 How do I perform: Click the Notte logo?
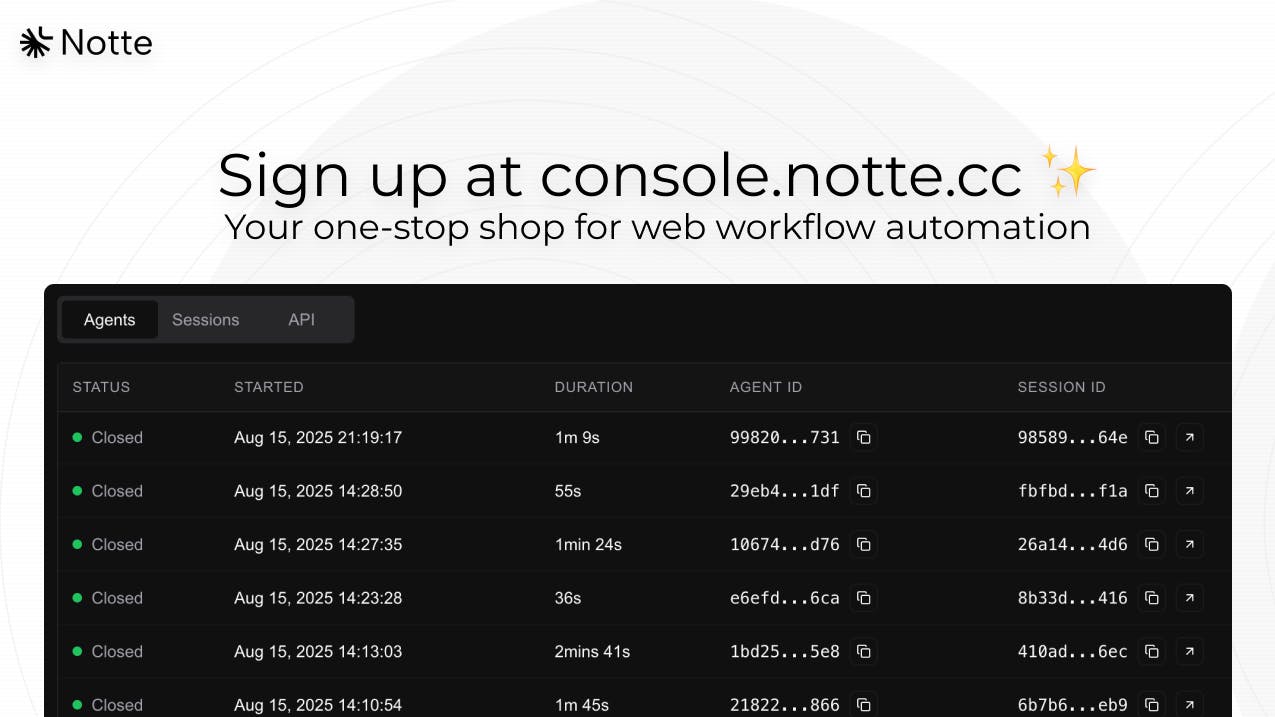[x=86, y=42]
